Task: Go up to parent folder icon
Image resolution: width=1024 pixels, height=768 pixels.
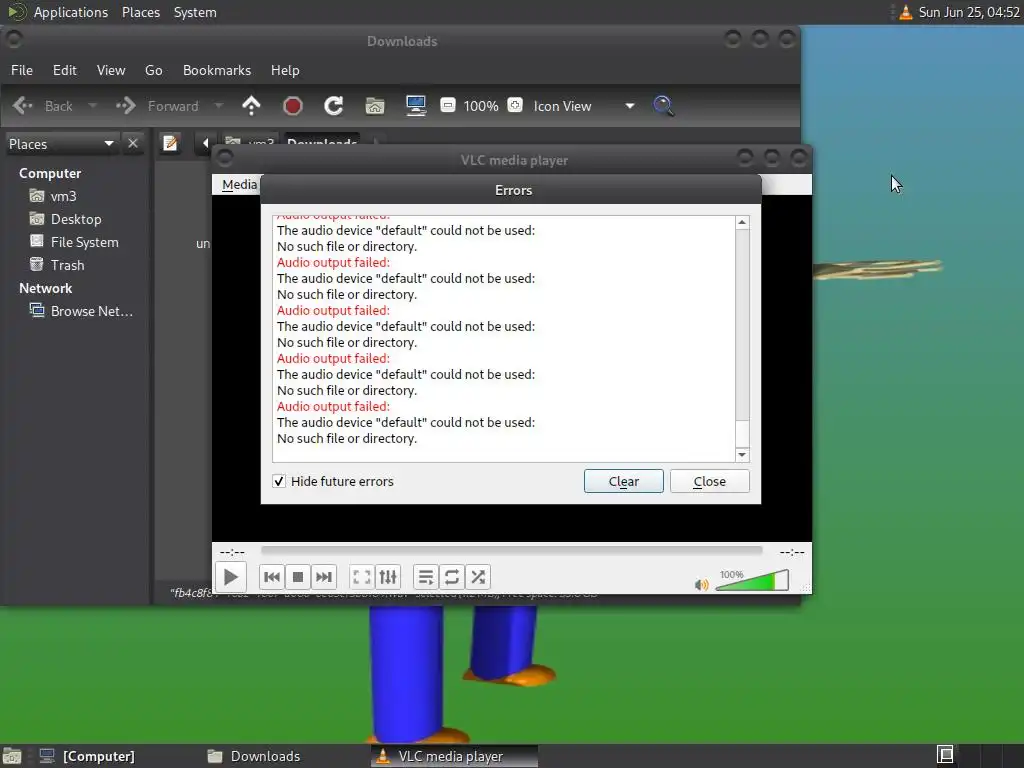Action: click(251, 106)
